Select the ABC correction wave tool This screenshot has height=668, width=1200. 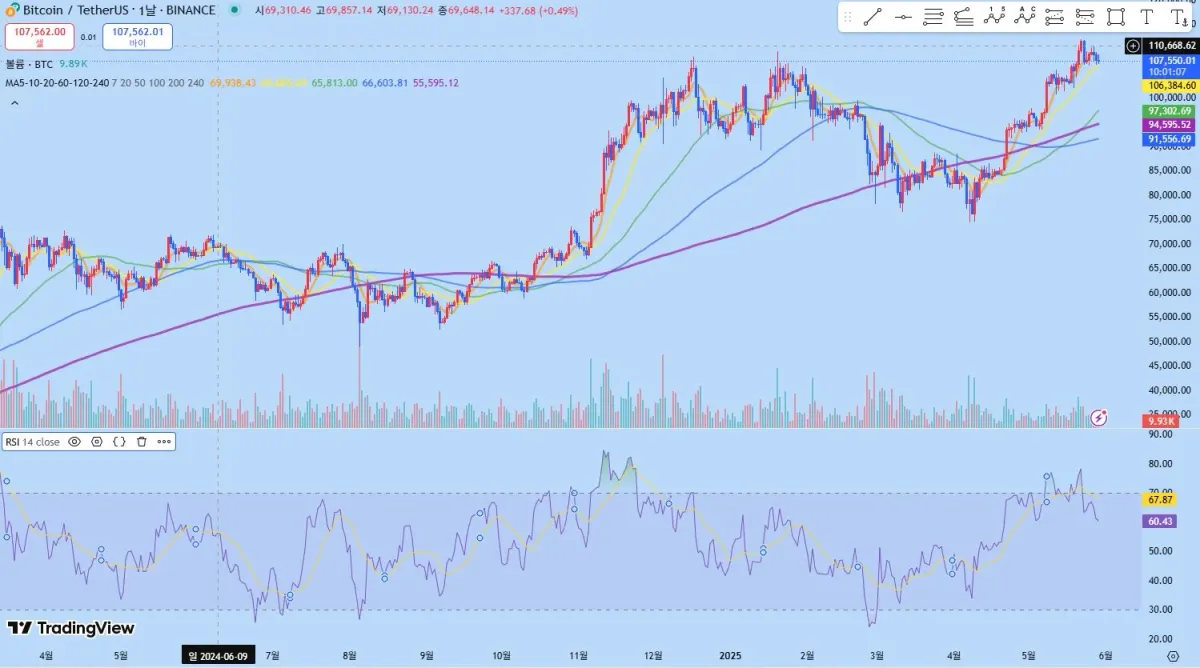[x=1025, y=17]
